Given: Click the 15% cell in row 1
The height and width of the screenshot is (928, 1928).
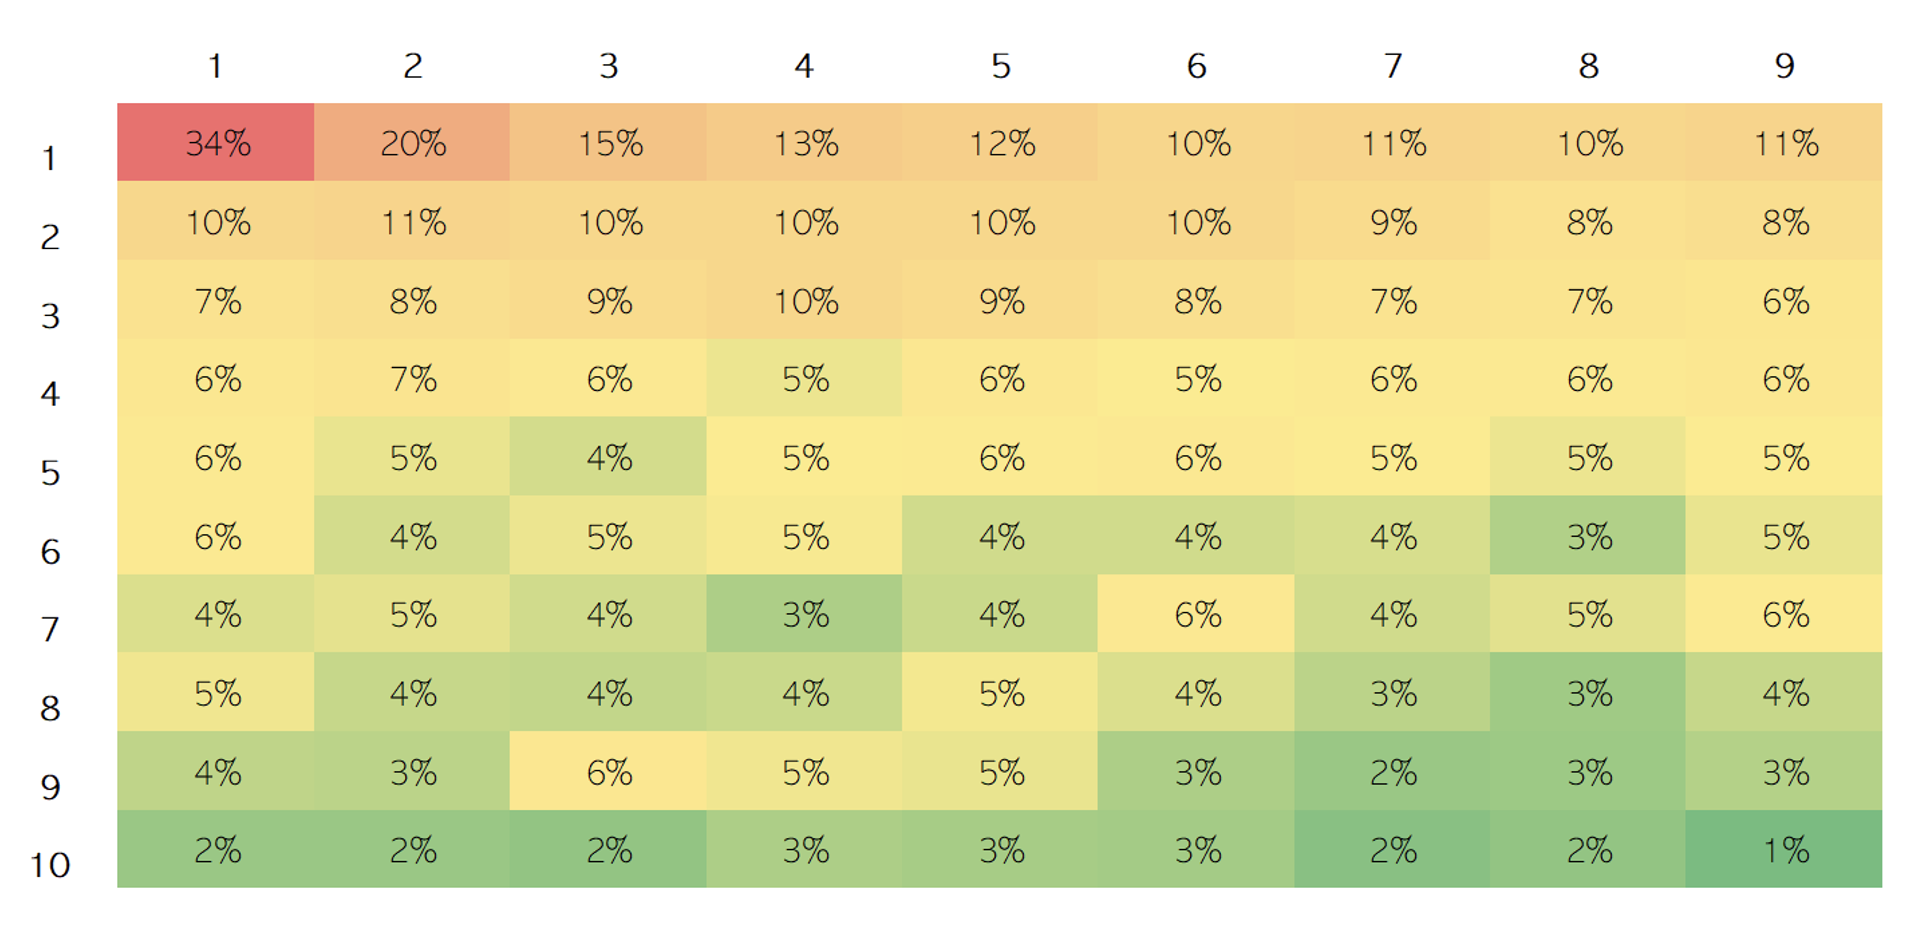Looking at the screenshot, I should (x=608, y=143).
